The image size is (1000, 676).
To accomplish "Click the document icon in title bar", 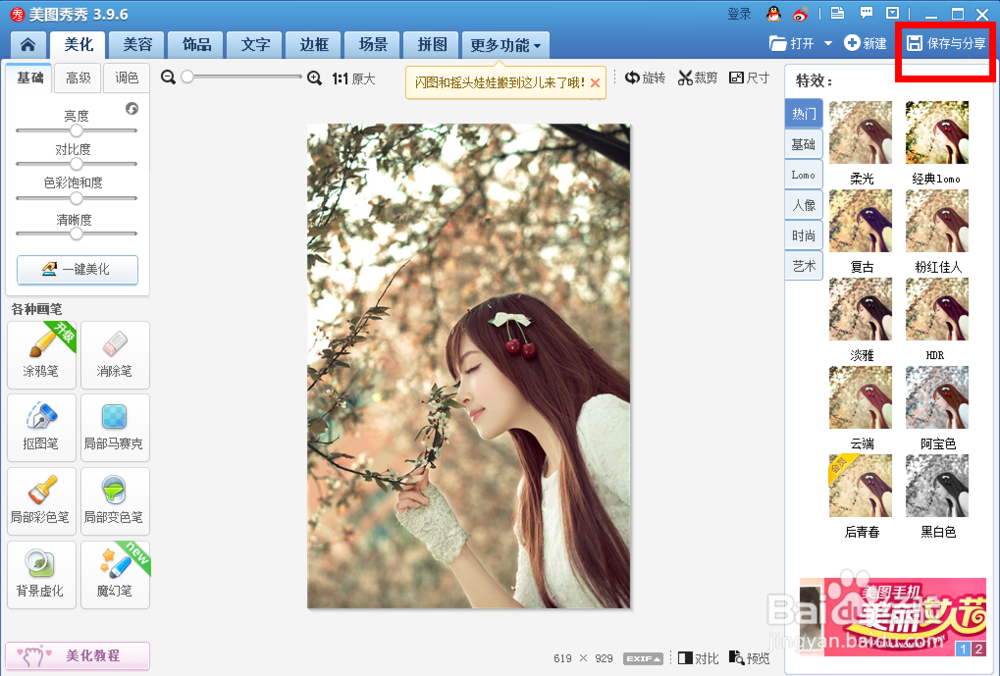I will click(x=837, y=13).
